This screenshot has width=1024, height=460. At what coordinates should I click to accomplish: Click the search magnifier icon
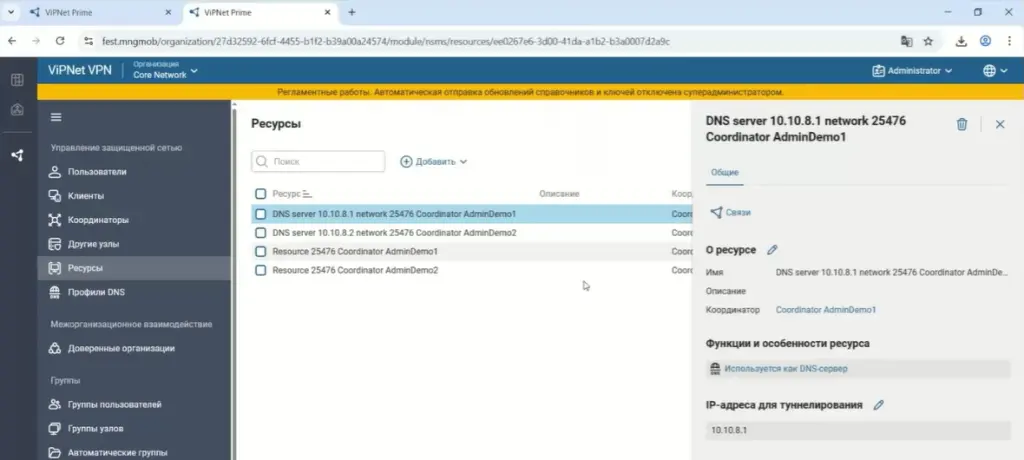(263, 161)
